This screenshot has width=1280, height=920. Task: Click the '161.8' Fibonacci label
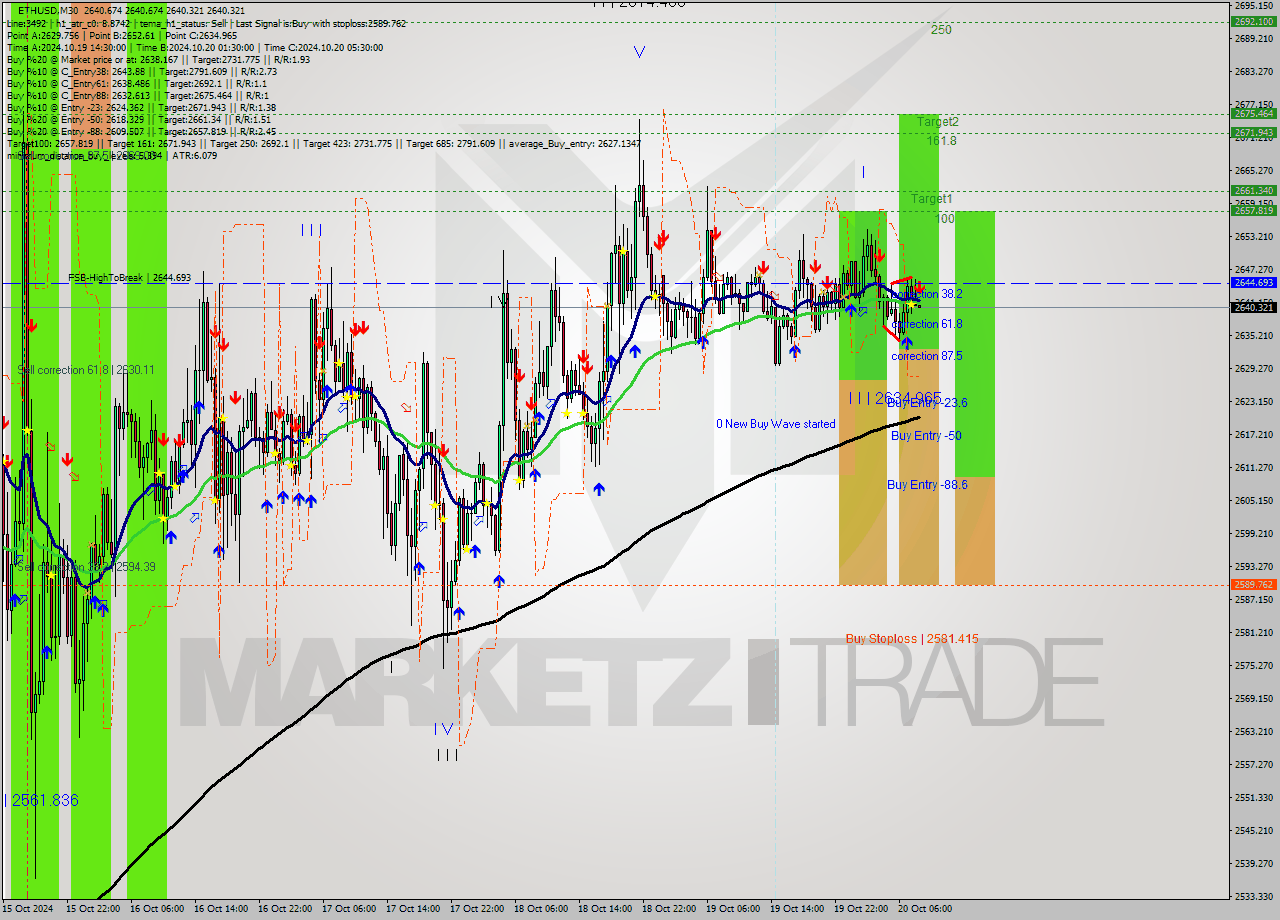pyautogui.click(x=941, y=141)
